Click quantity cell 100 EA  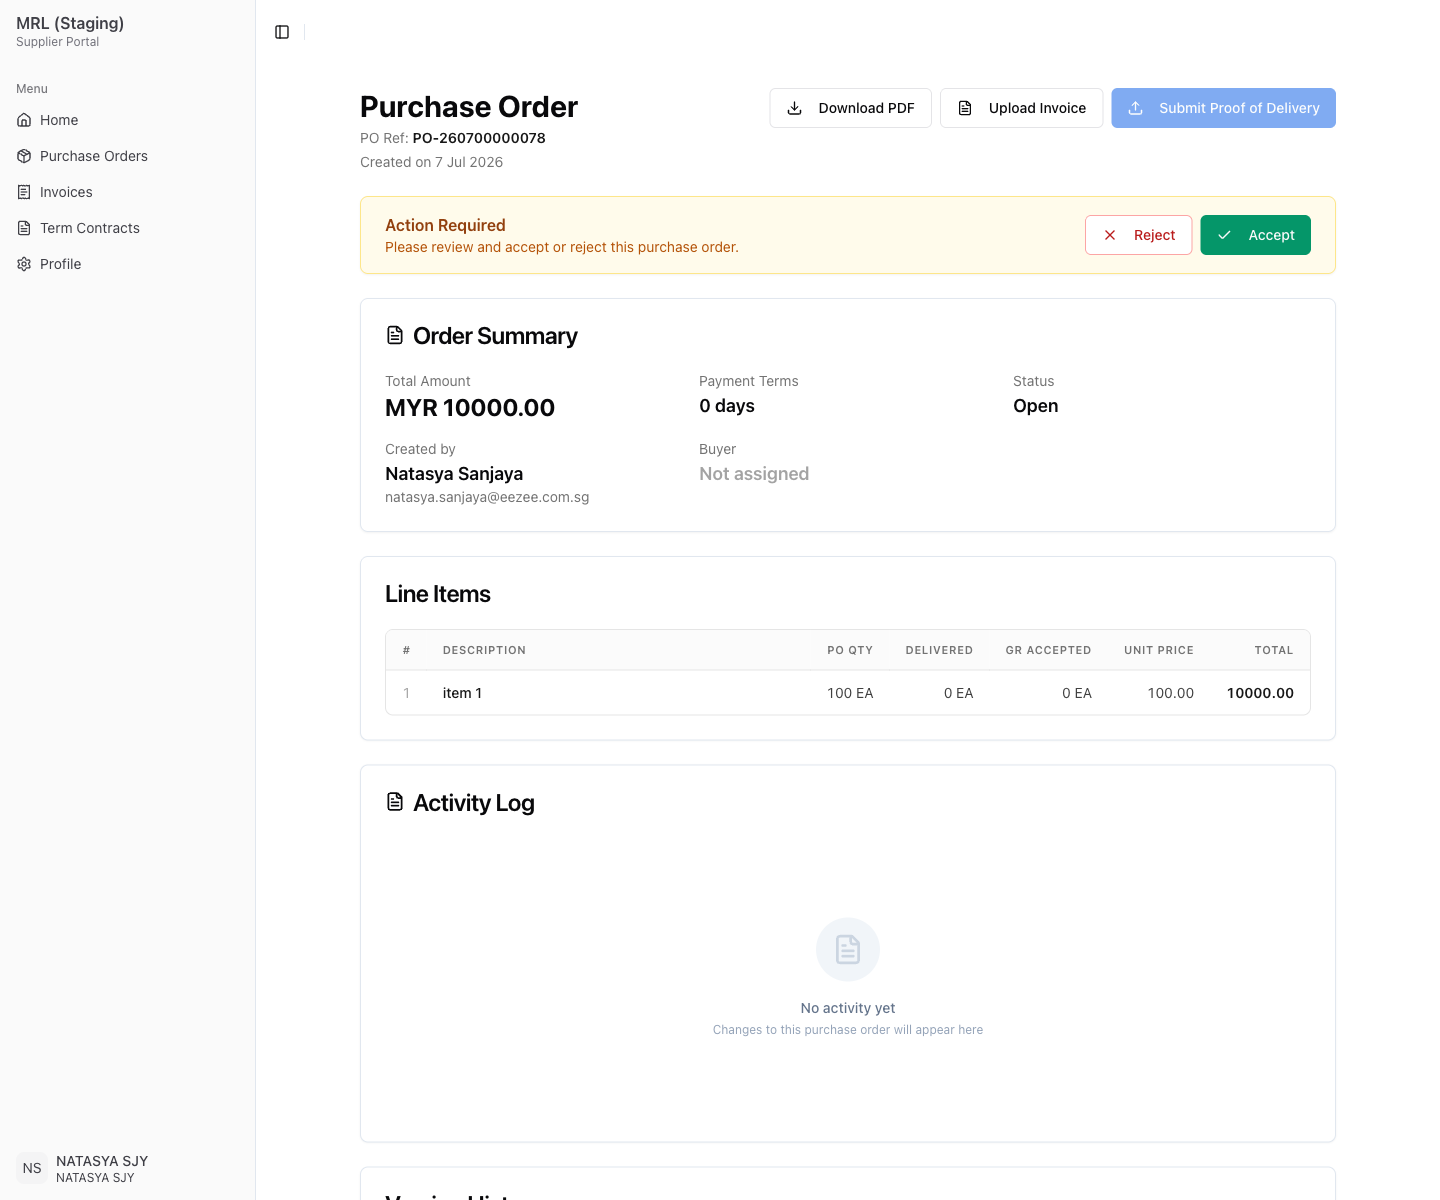[x=850, y=693]
